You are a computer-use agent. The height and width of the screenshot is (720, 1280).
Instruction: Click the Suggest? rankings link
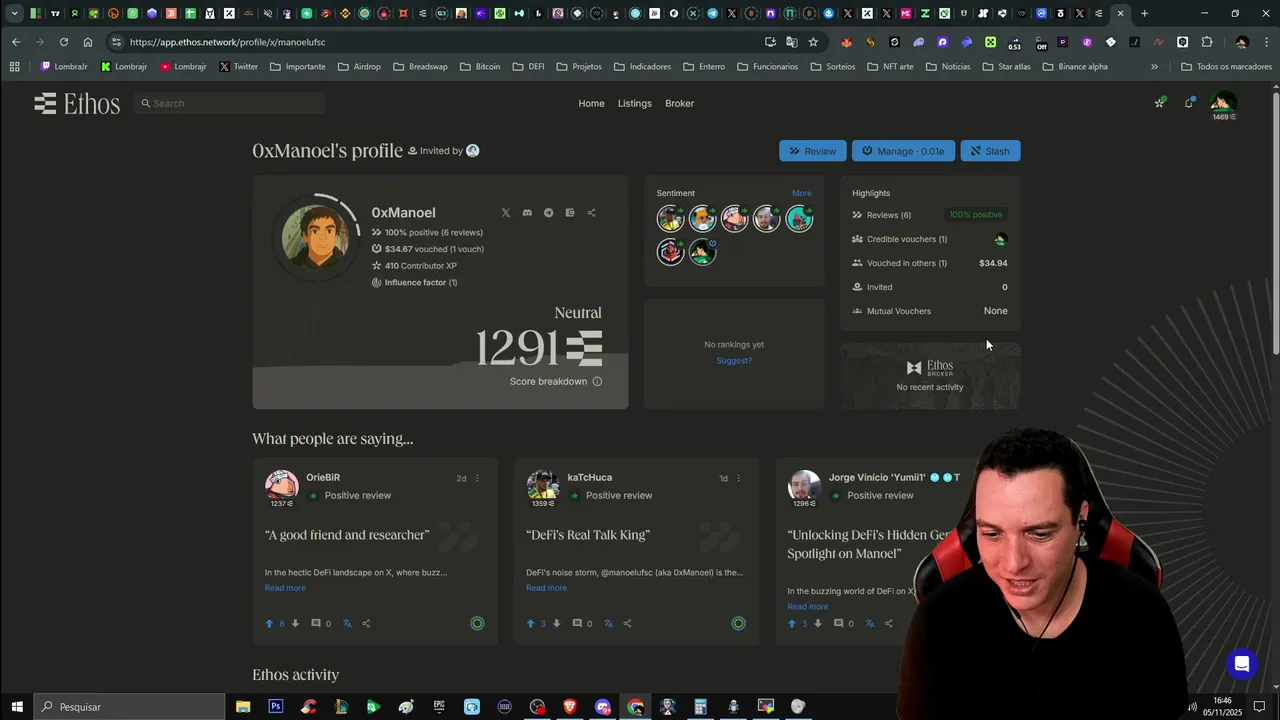point(734,360)
